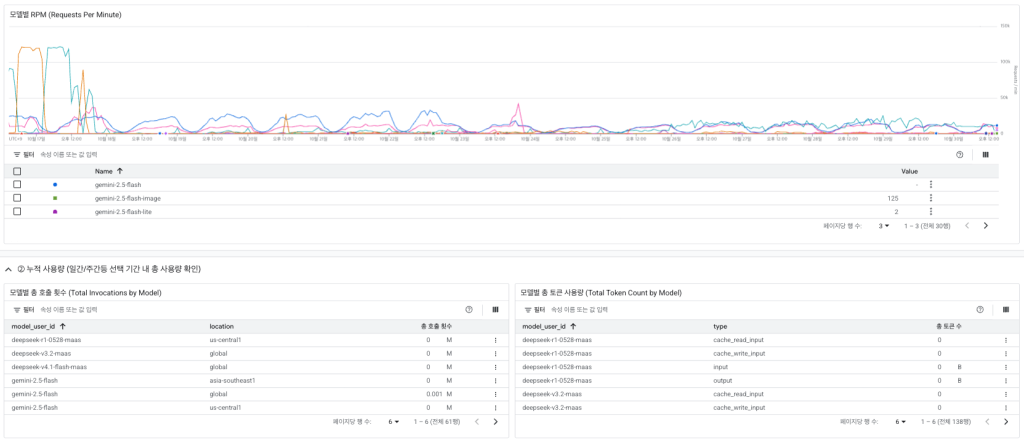
Task: Click the 모델별 총 토큰 사용량 panel title
Action: point(601,292)
